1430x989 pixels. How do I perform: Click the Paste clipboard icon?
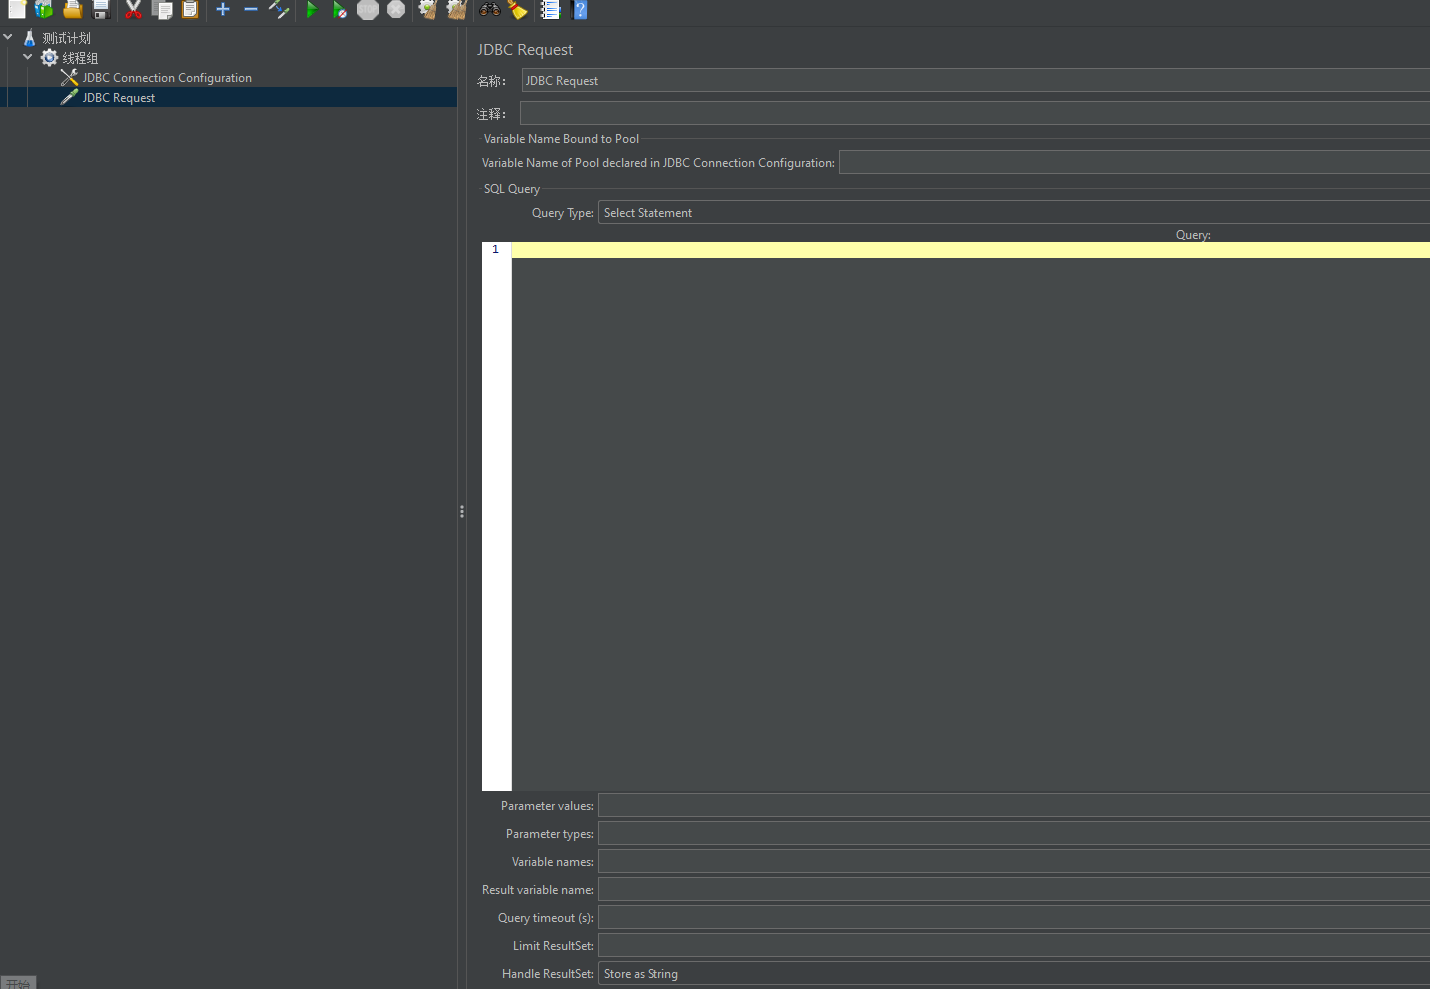[190, 9]
